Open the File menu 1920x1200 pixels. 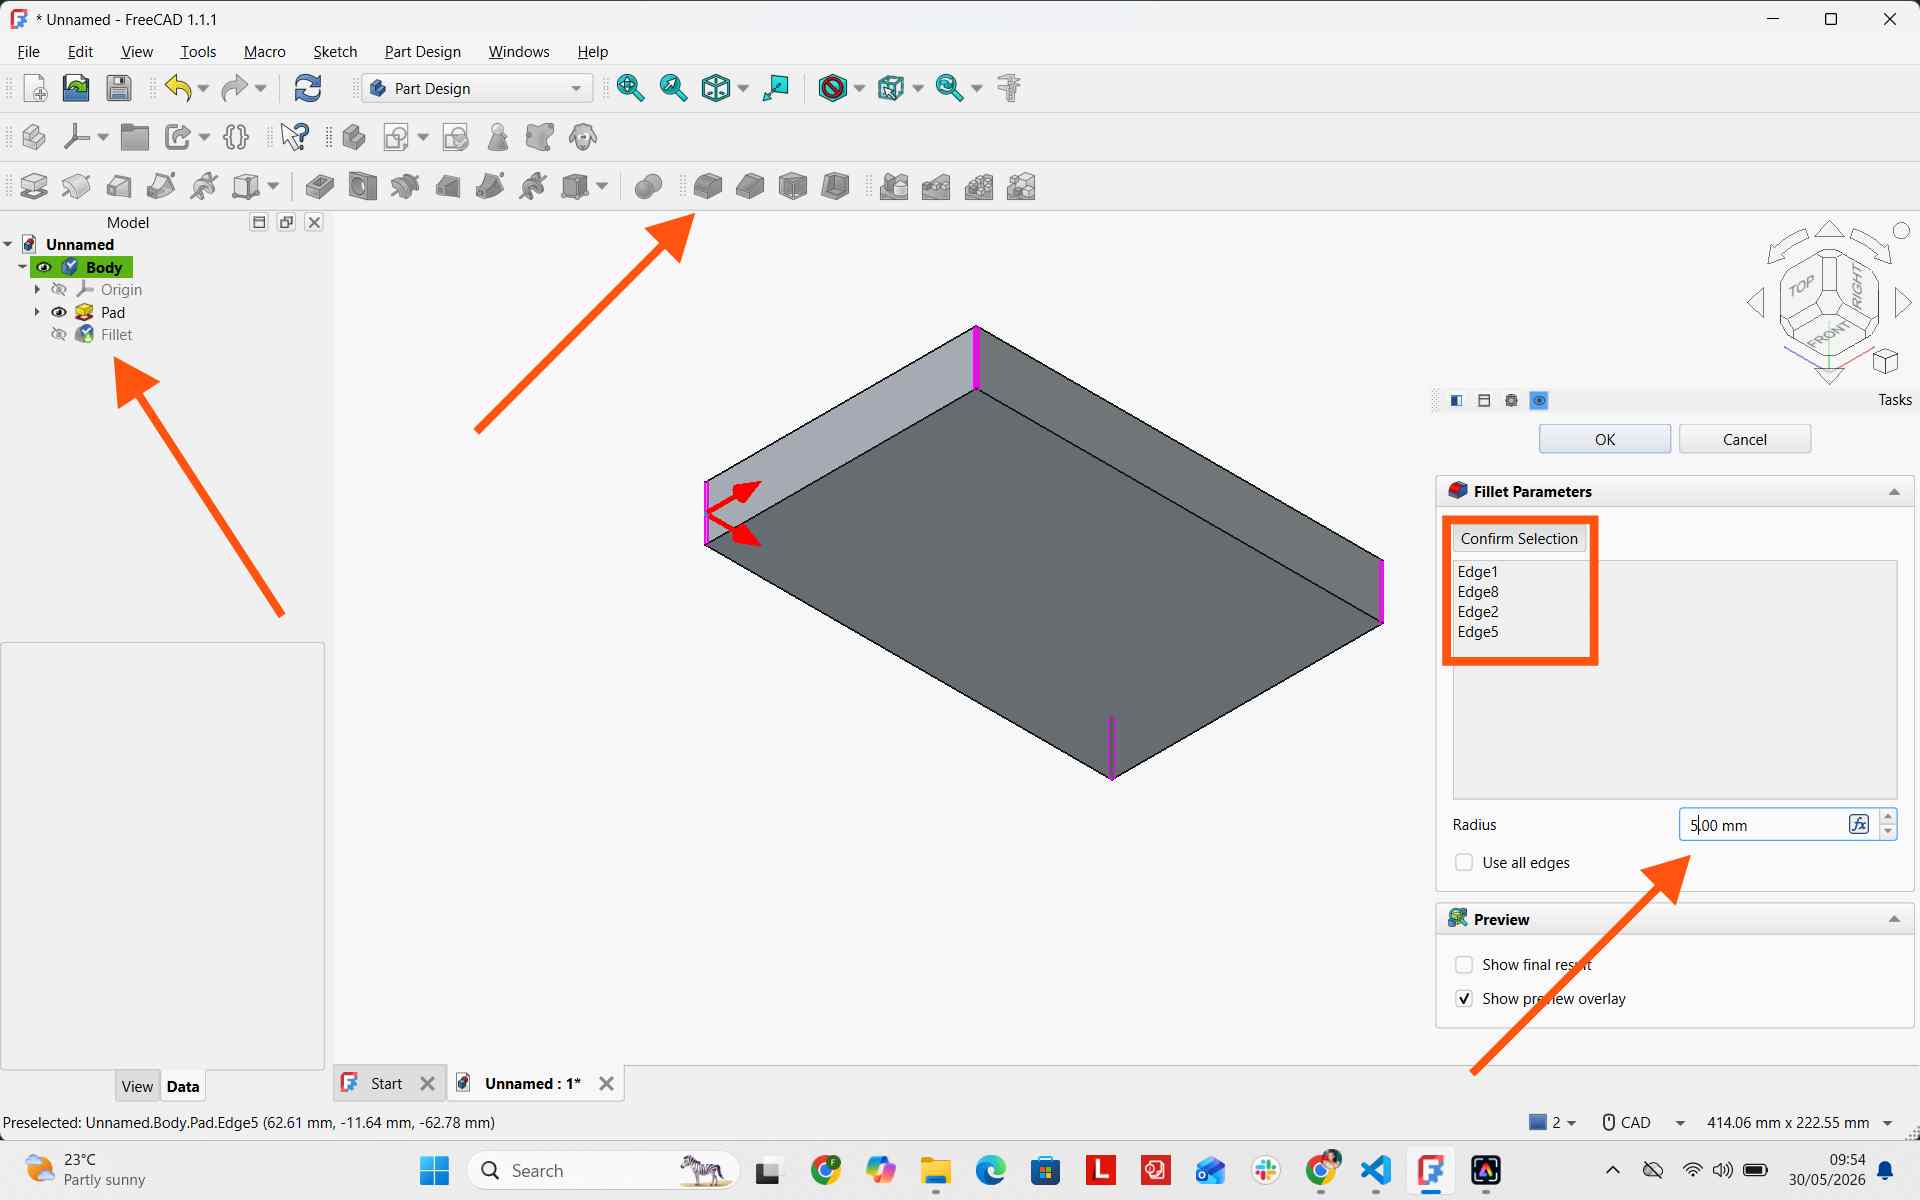point(29,51)
